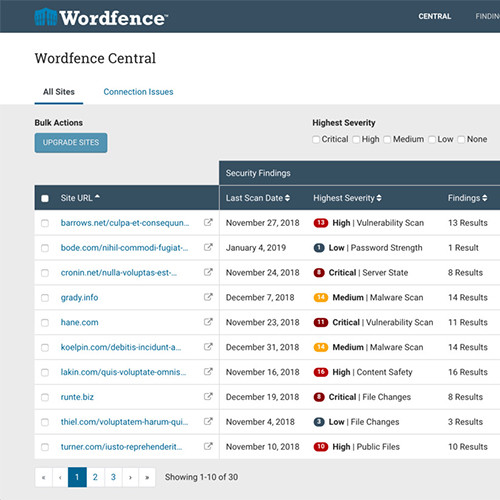Click the Wordfence logo
The image size is (500, 500).
101,17
